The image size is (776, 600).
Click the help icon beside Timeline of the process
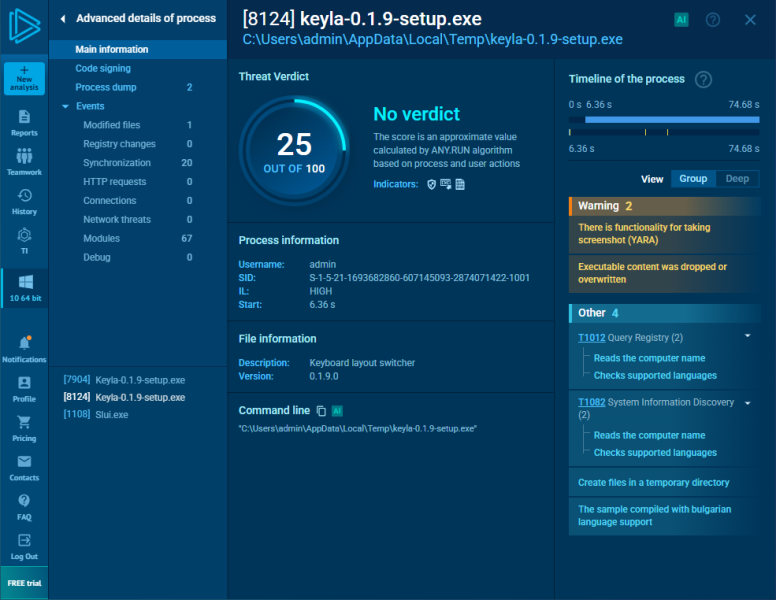point(703,80)
